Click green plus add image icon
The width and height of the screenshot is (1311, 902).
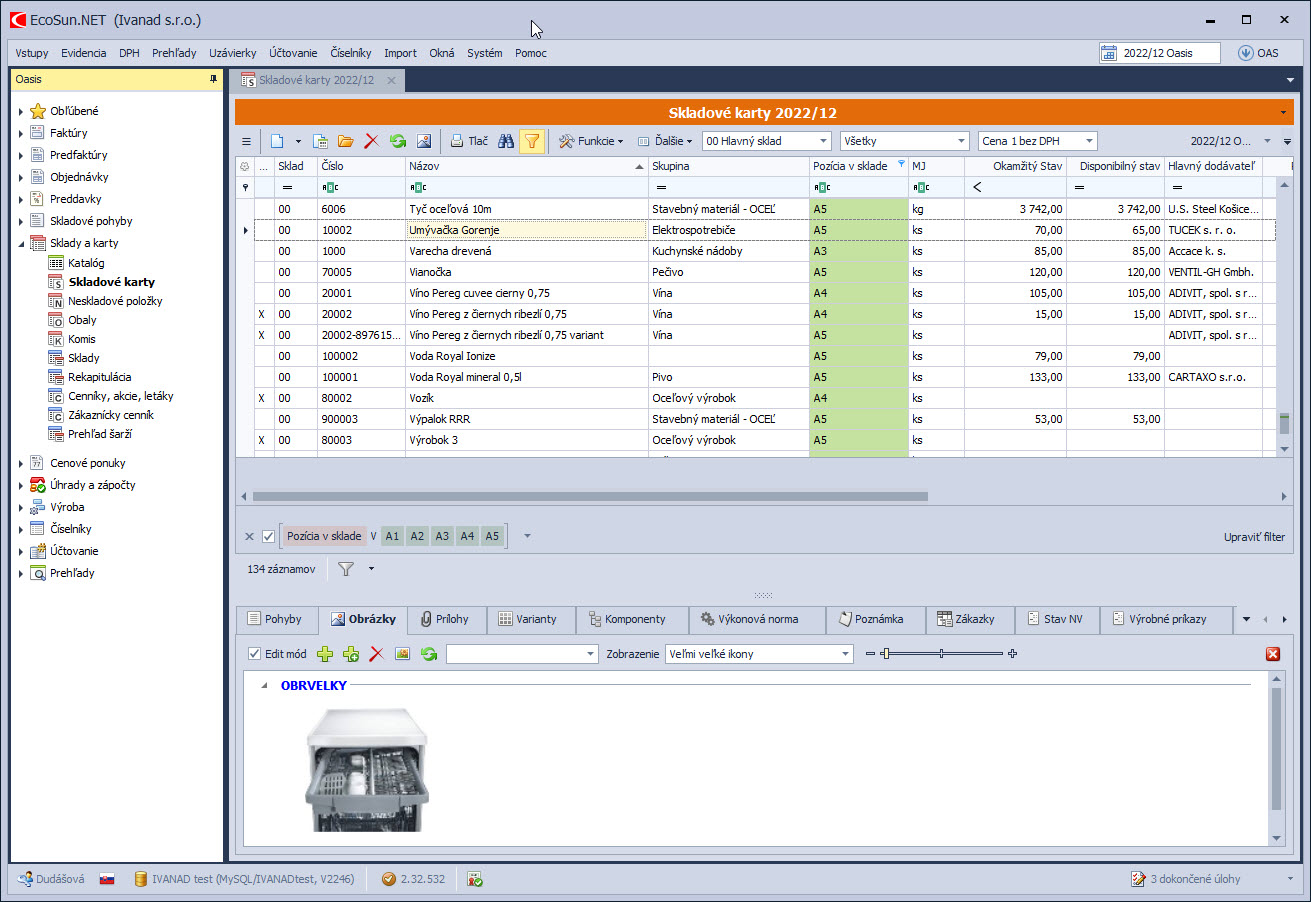pyautogui.click(x=325, y=654)
